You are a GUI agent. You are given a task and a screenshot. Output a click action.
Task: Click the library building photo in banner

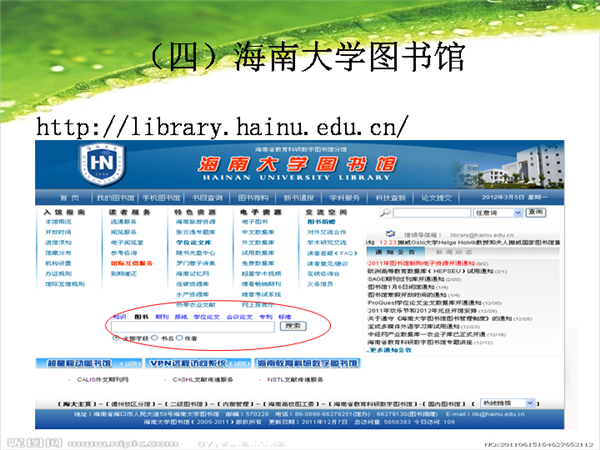pos(513,166)
